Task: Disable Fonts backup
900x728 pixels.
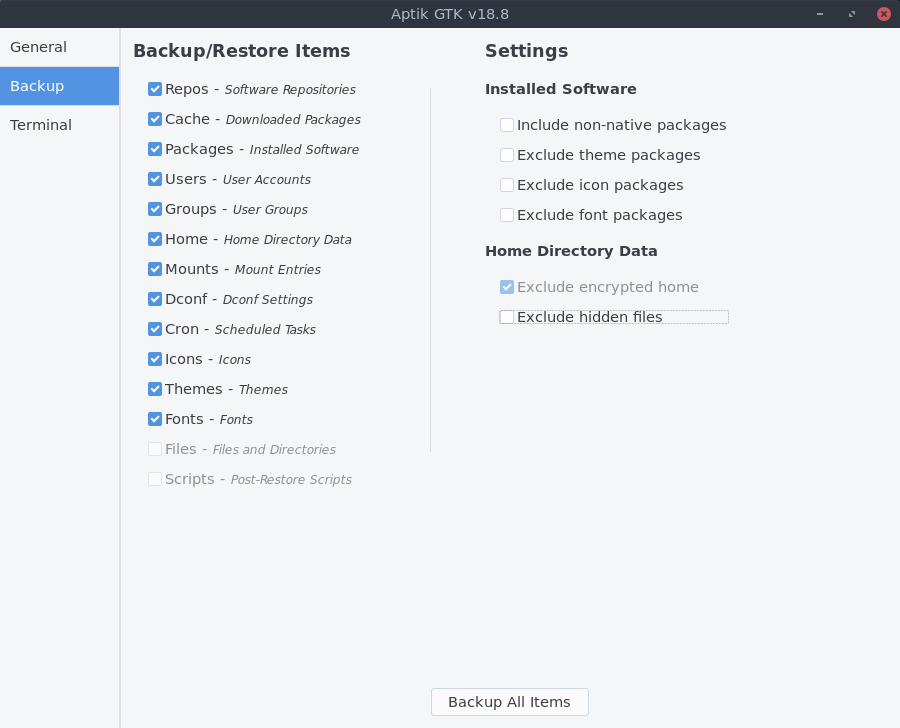Action: click(155, 419)
